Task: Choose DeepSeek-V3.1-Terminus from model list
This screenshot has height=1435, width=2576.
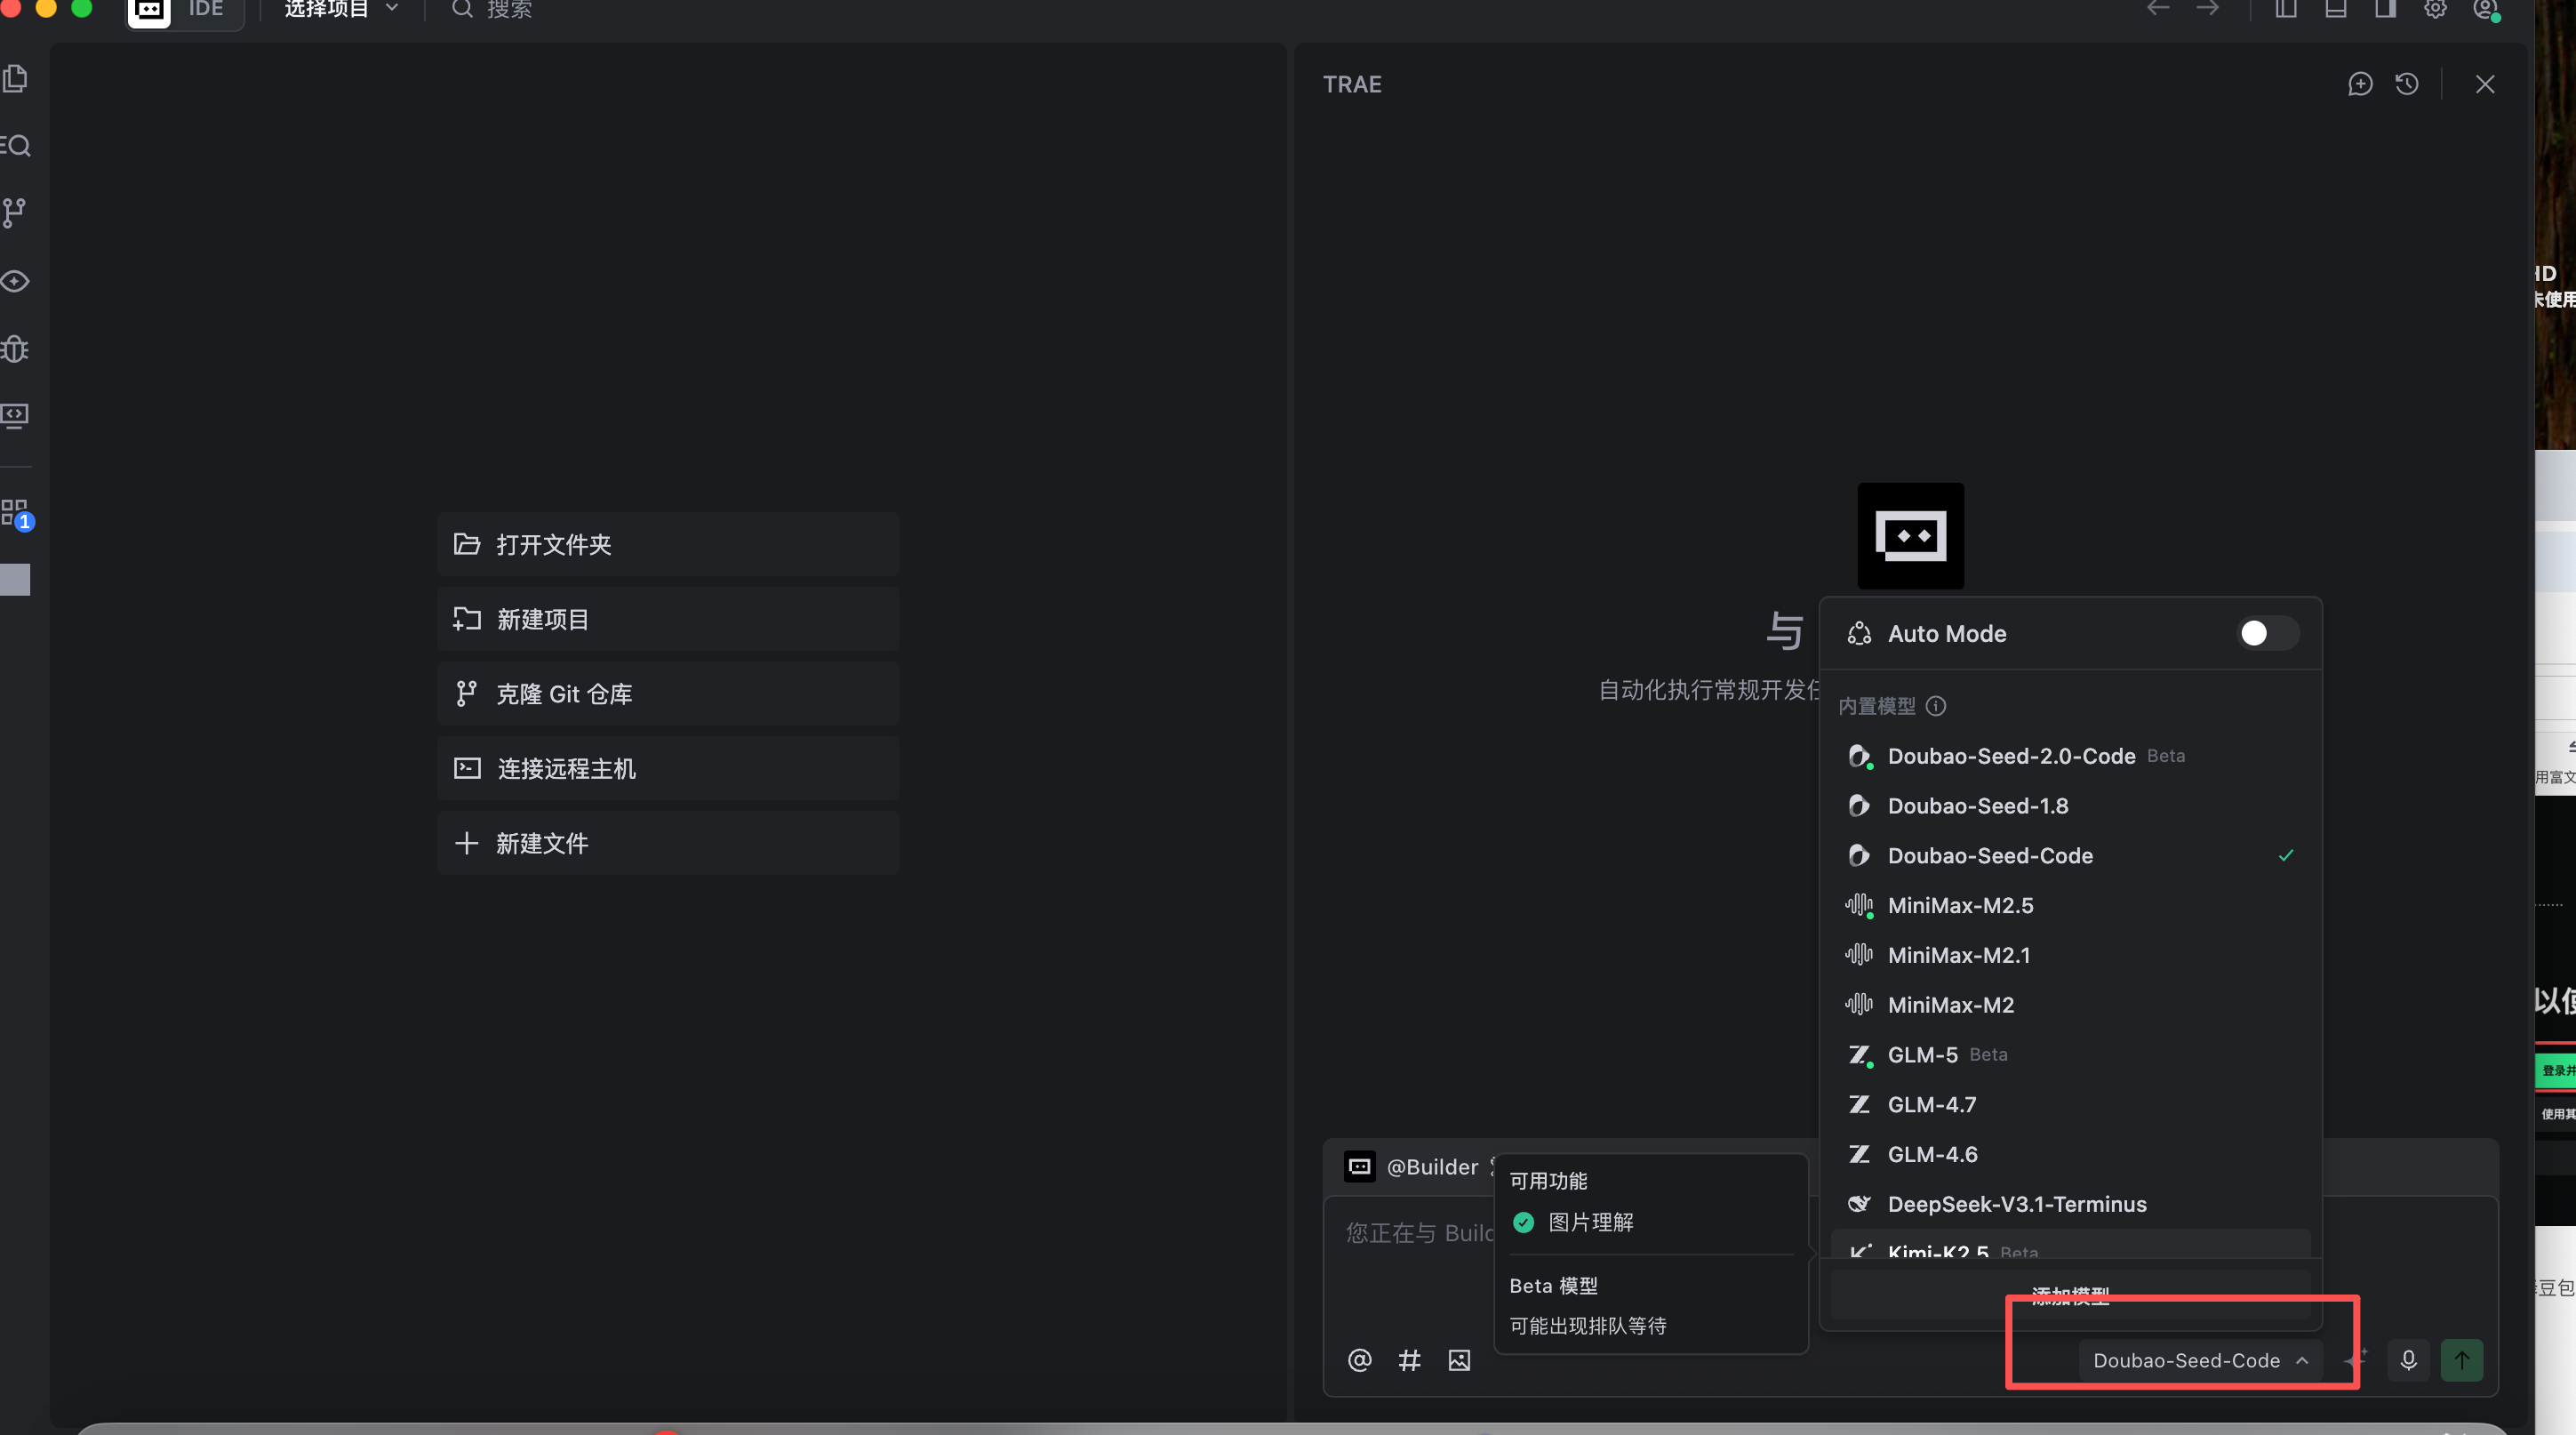Action: 2016,1205
